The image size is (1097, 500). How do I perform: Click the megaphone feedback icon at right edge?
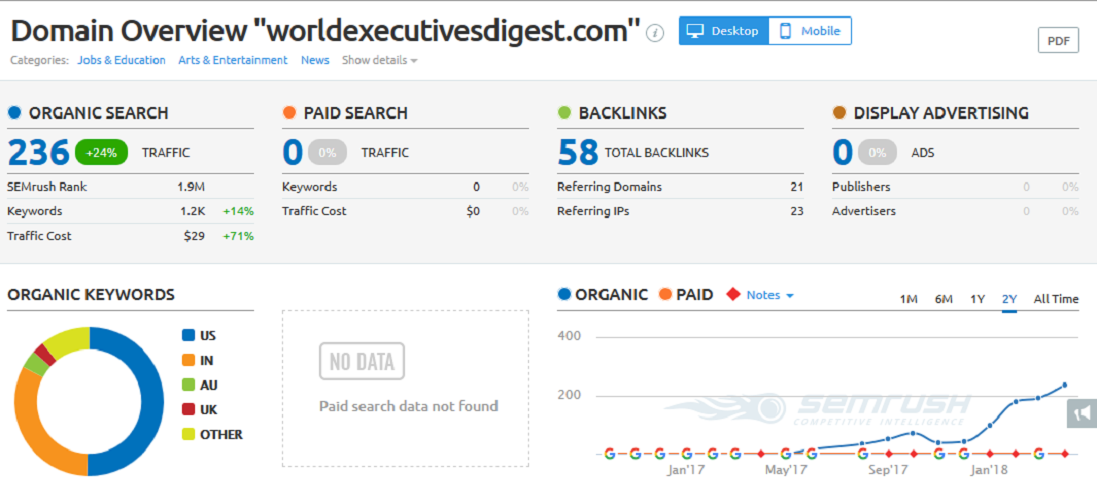(1081, 413)
